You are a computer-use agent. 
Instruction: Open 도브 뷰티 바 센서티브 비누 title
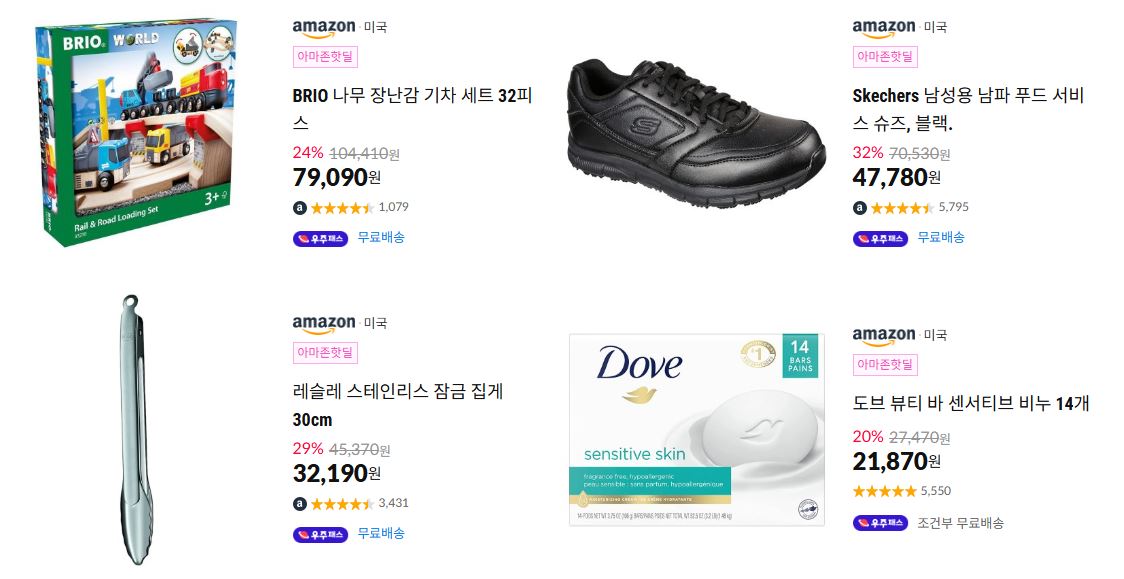tap(971, 403)
